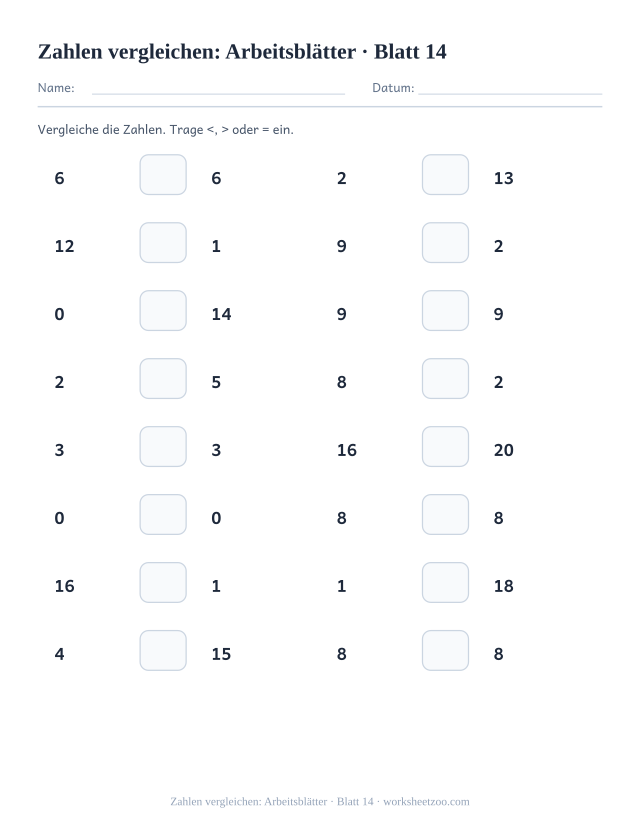Select answer box between 6 and 6
Viewport: 640px width, 829px height.
(x=163, y=174)
